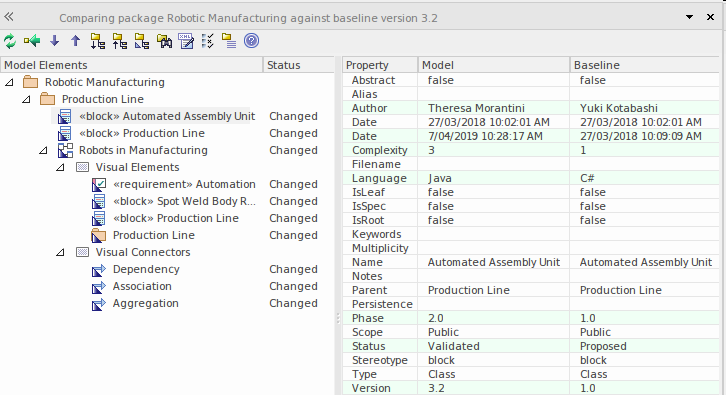Open compare options checklist icon
The width and height of the screenshot is (726, 395).
point(208,41)
